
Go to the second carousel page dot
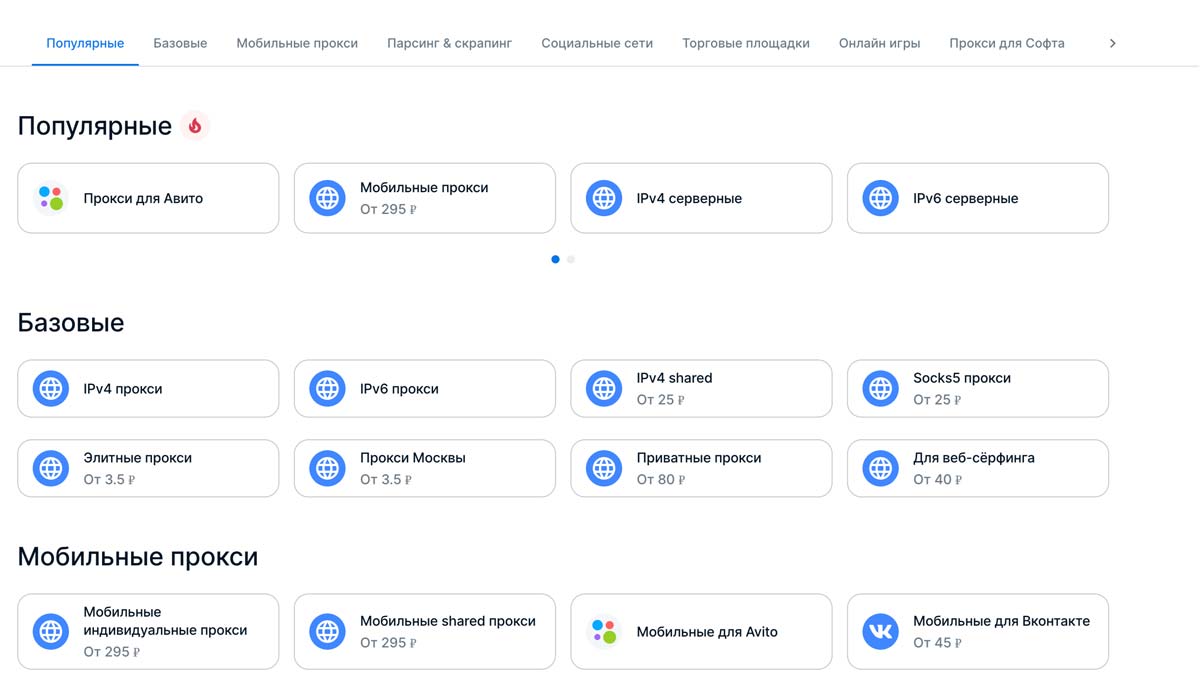[571, 259]
